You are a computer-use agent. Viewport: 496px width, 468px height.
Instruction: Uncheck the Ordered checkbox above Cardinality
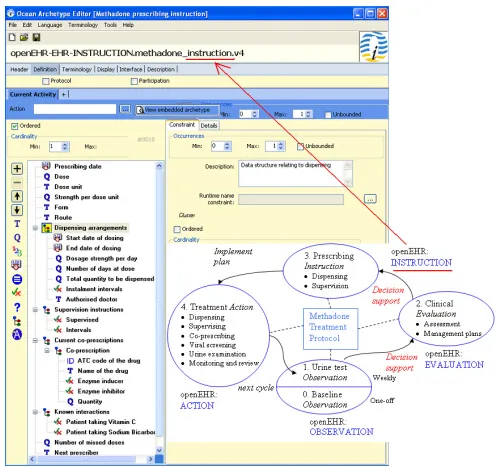14,126
